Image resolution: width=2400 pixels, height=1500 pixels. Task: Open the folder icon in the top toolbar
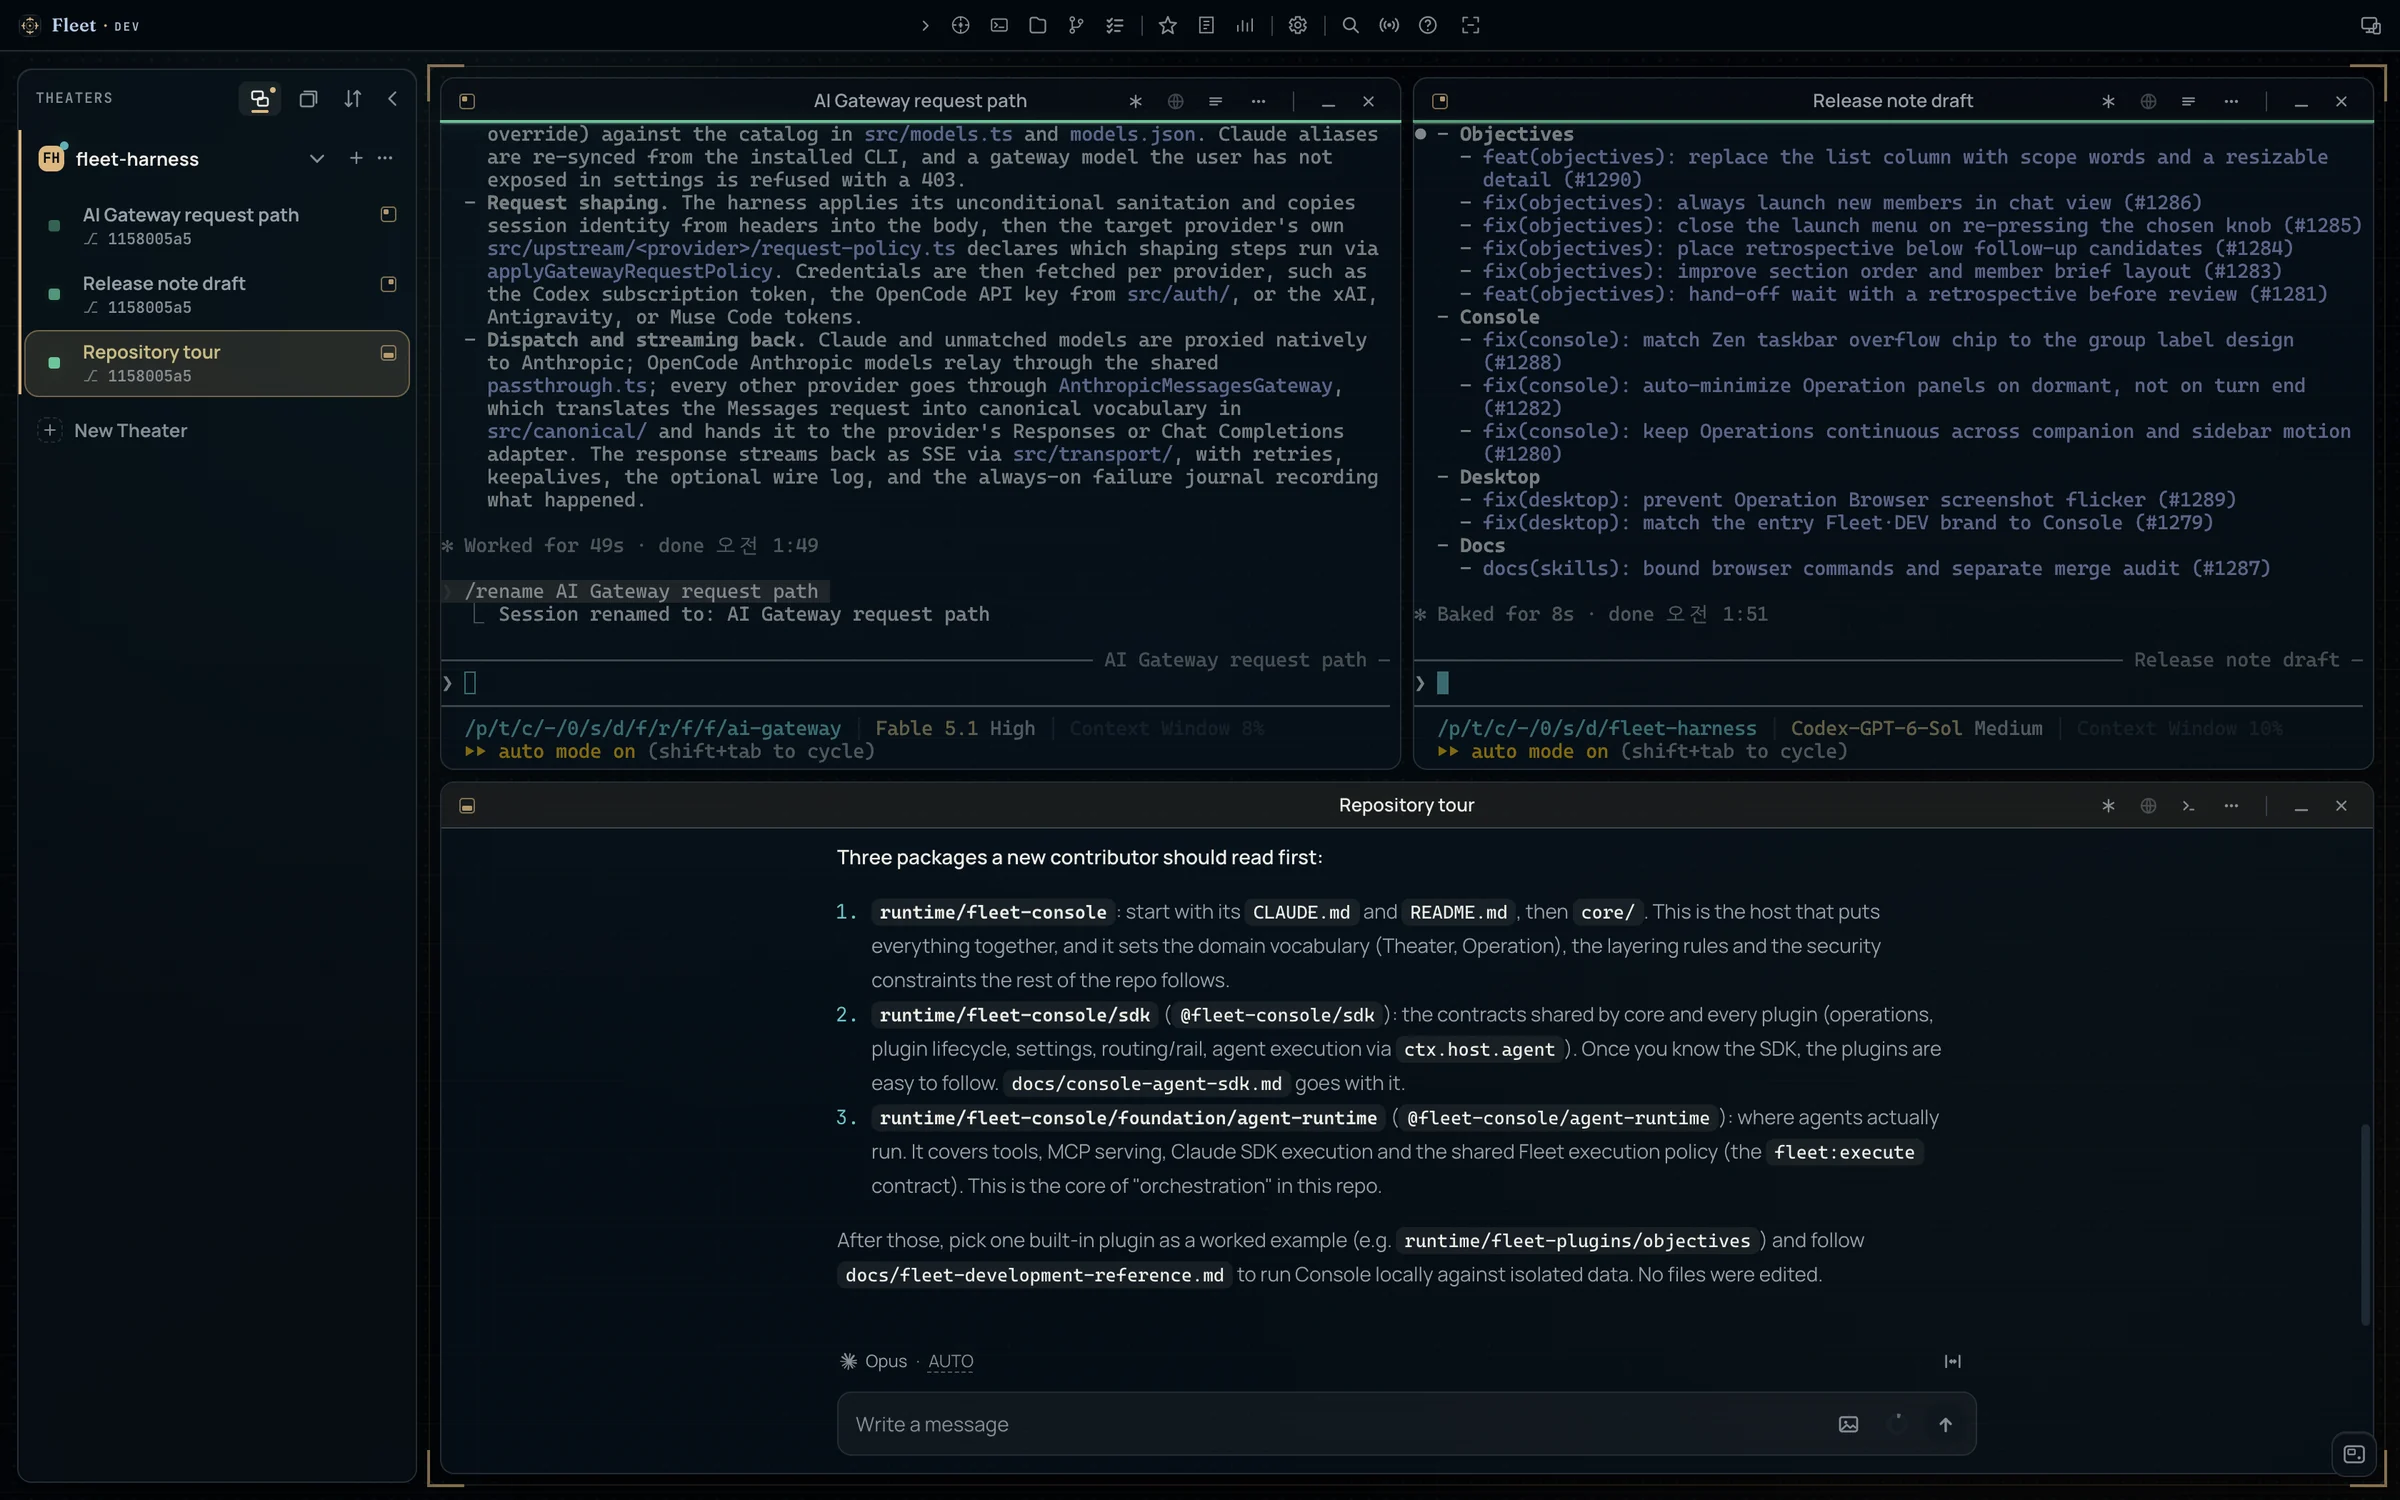pos(1038,26)
